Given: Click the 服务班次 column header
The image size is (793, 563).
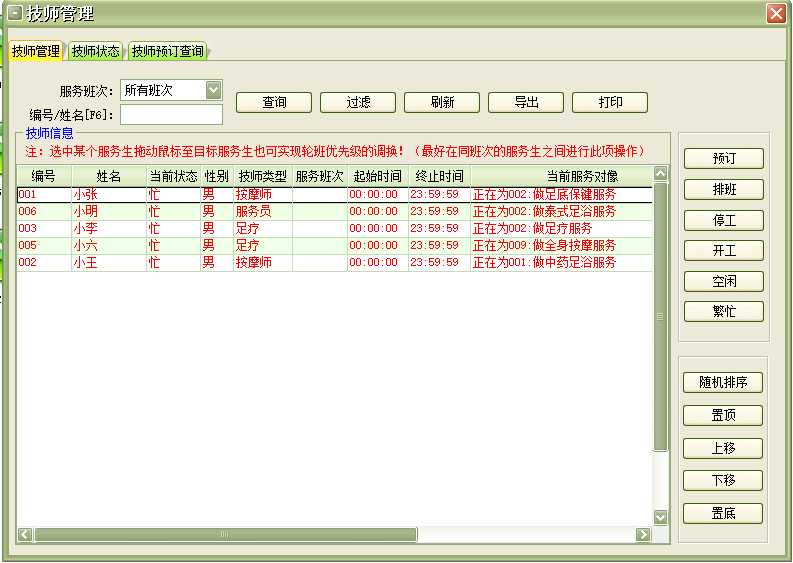Looking at the screenshot, I should tap(320, 176).
